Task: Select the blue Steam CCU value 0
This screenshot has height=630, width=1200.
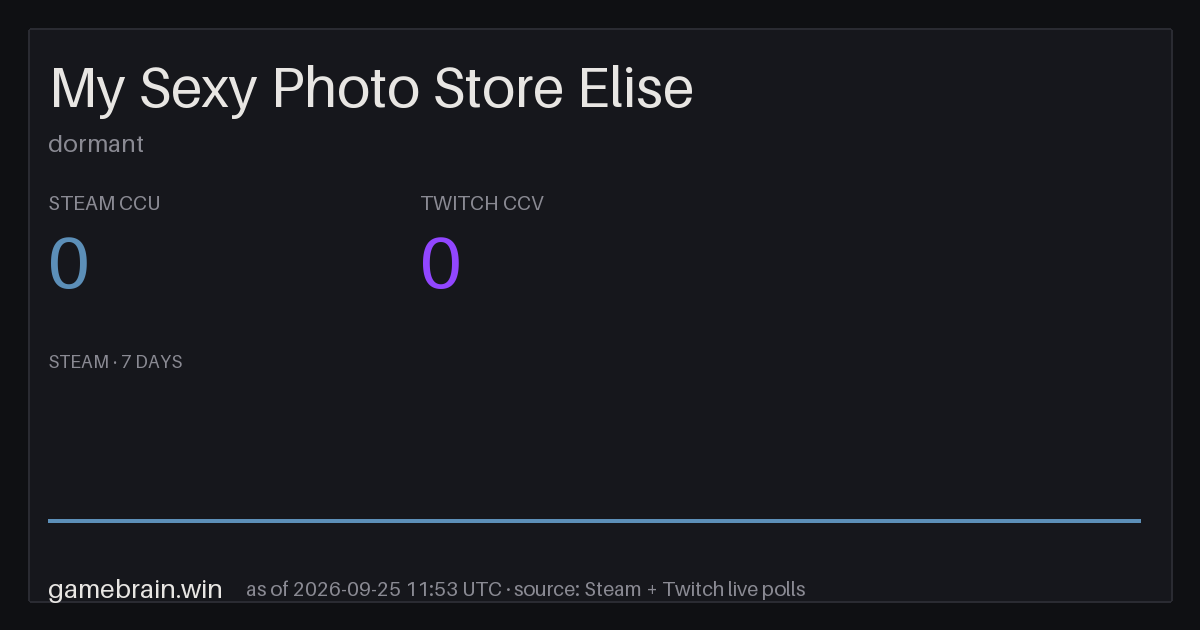Action: tap(69, 264)
